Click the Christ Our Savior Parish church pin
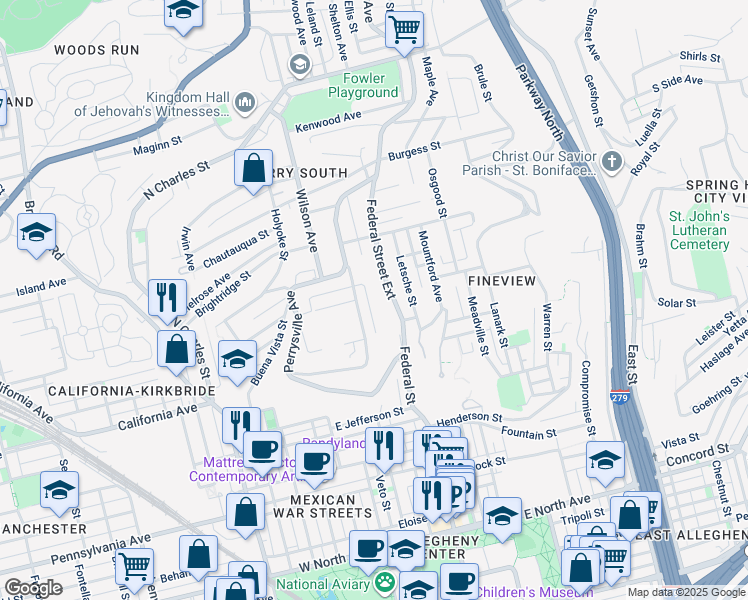This screenshot has width=748, height=600. tap(612, 162)
